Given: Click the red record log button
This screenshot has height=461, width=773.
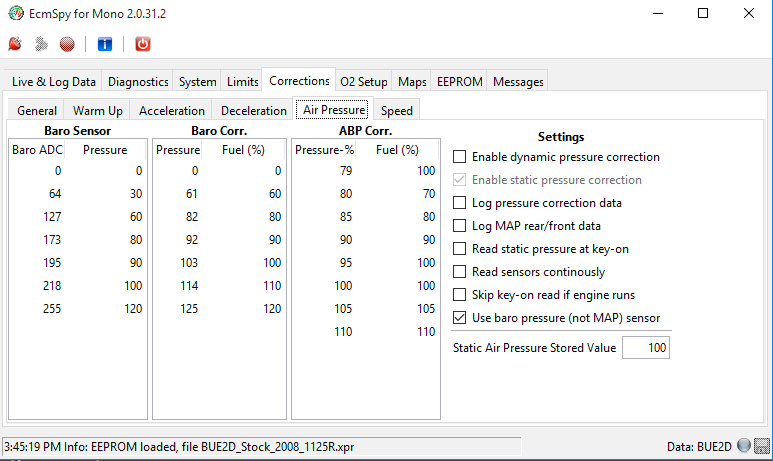Looking at the screenshot, I should pos(67,44).
